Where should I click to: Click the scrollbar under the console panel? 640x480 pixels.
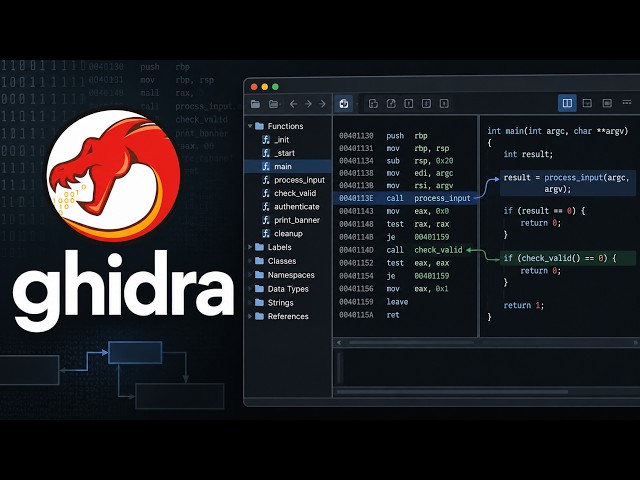[x=452, y=392]
